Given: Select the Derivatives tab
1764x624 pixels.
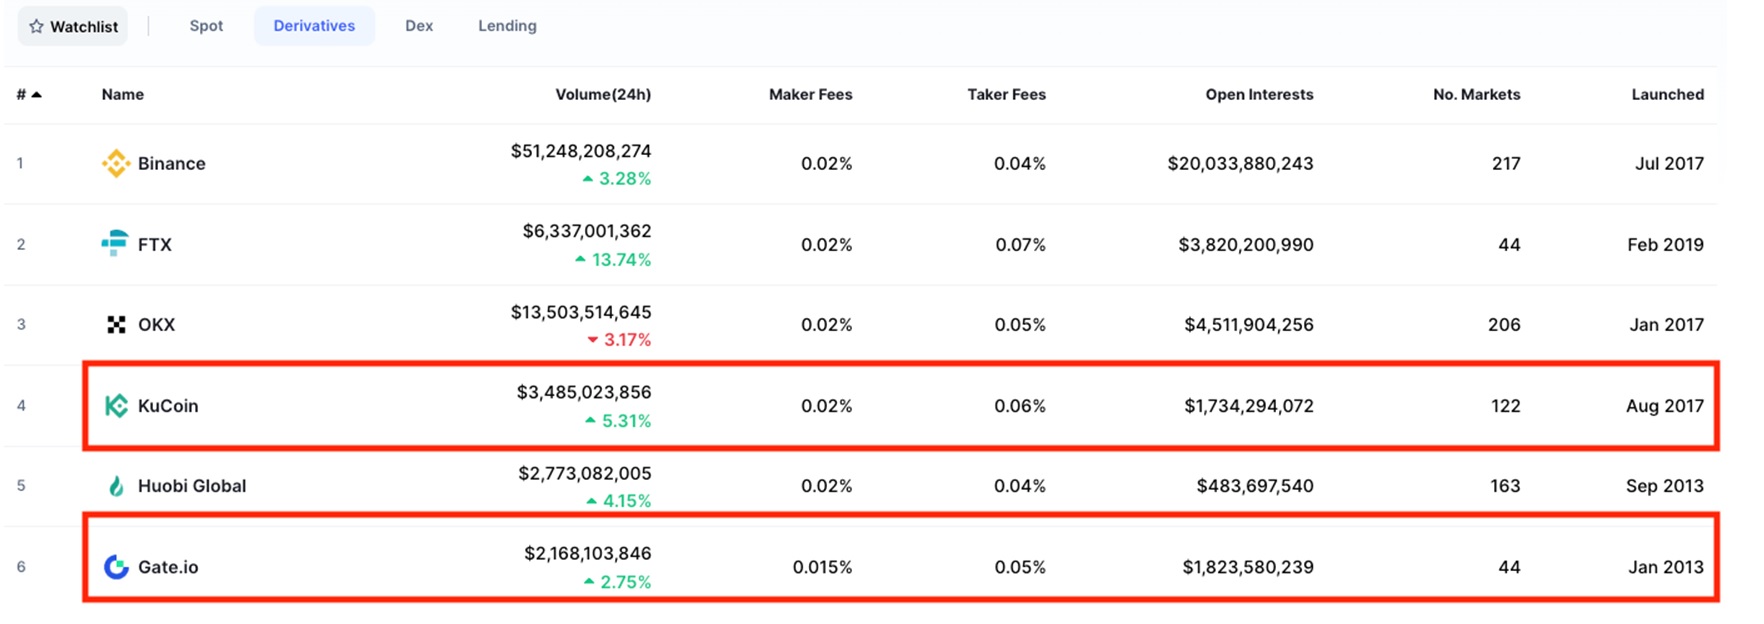Looking at the screenshot, I should pos(314,26).
